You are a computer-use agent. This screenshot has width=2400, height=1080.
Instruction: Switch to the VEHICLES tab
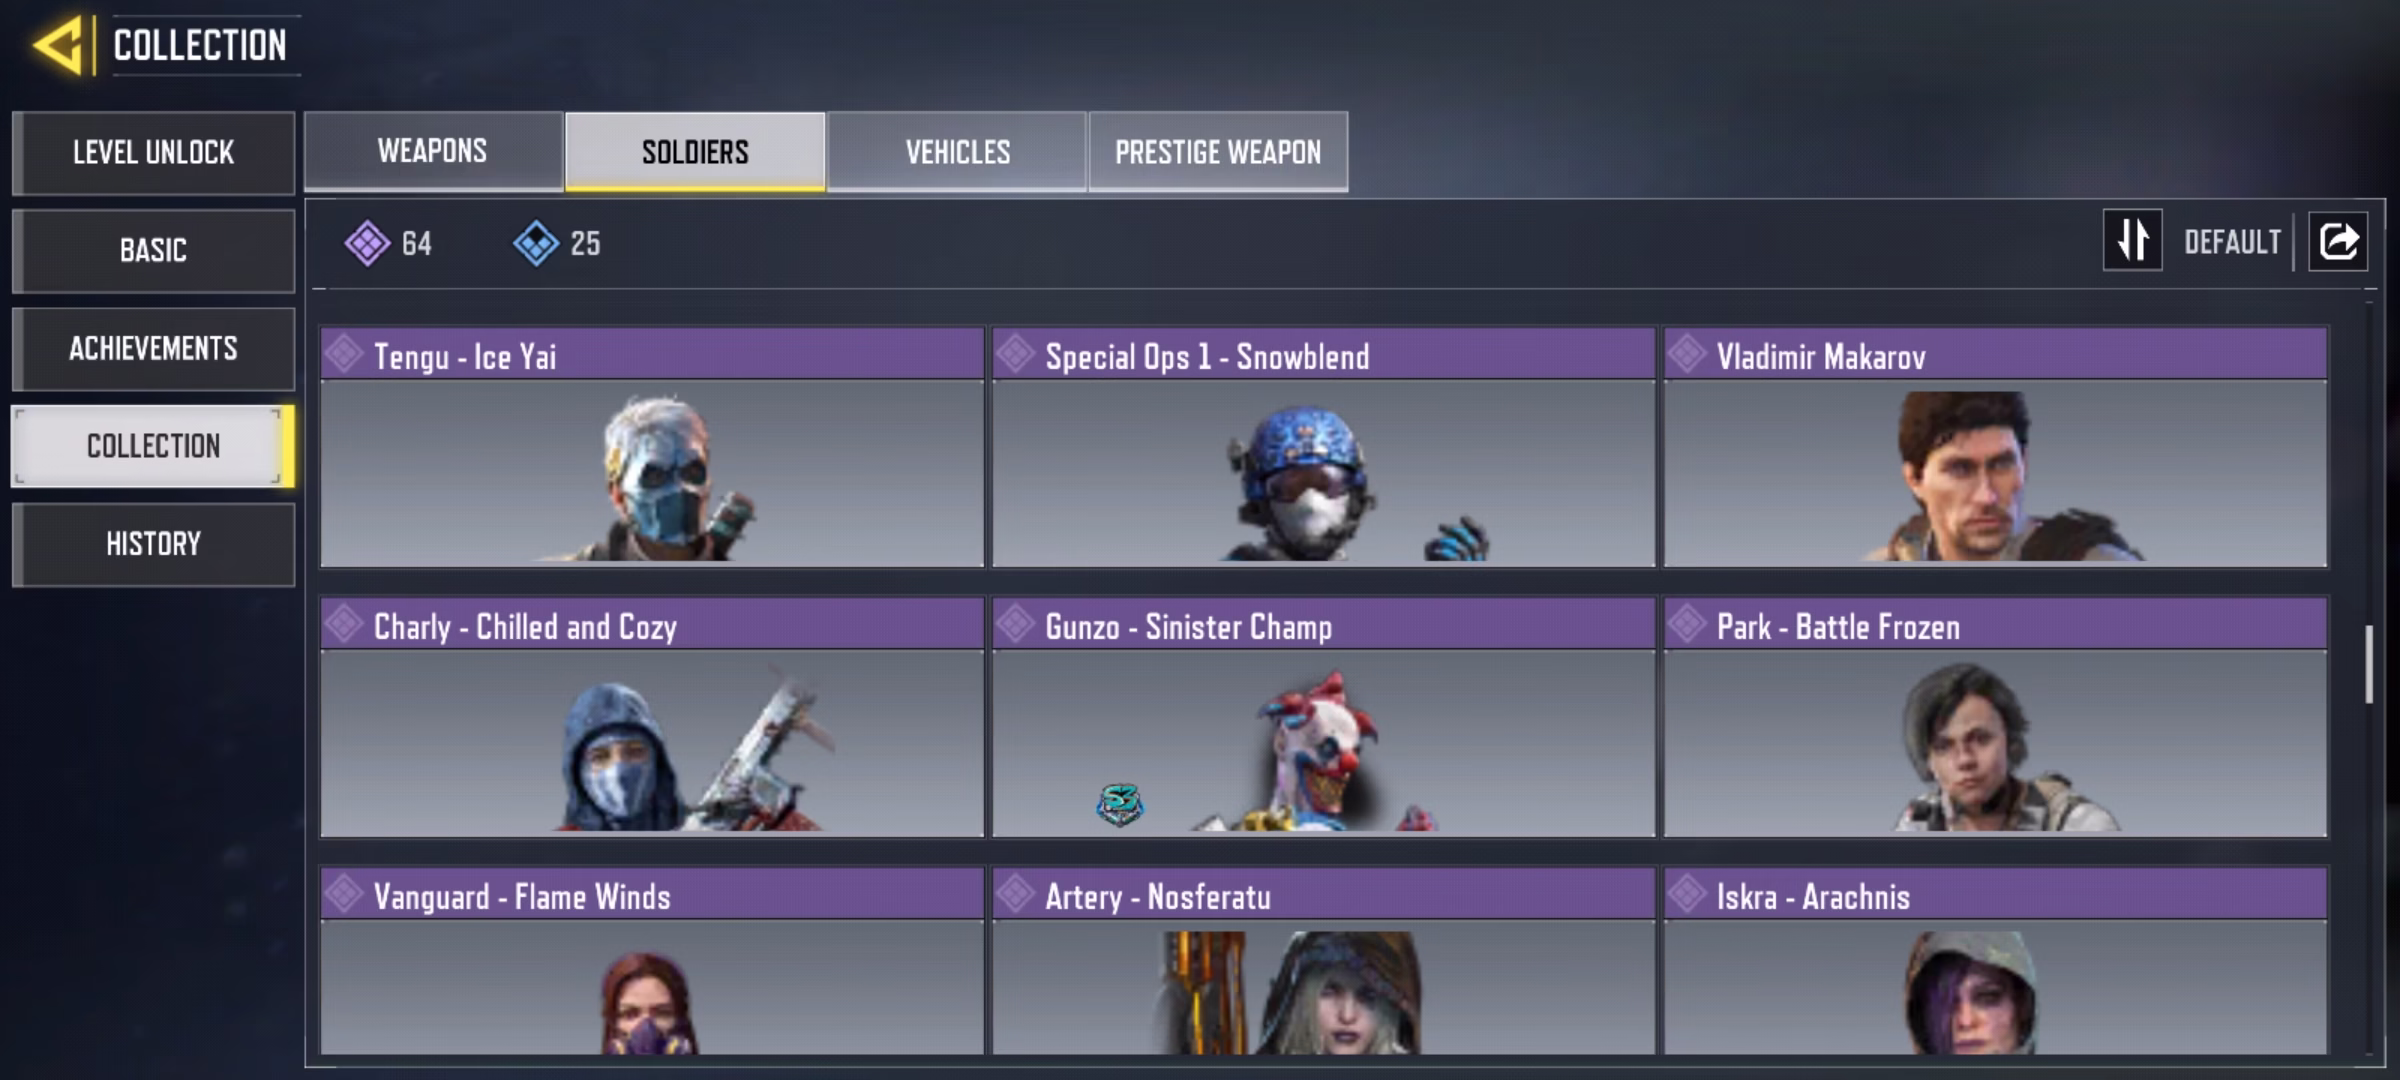pyautogui.click(x=957, y=151)
